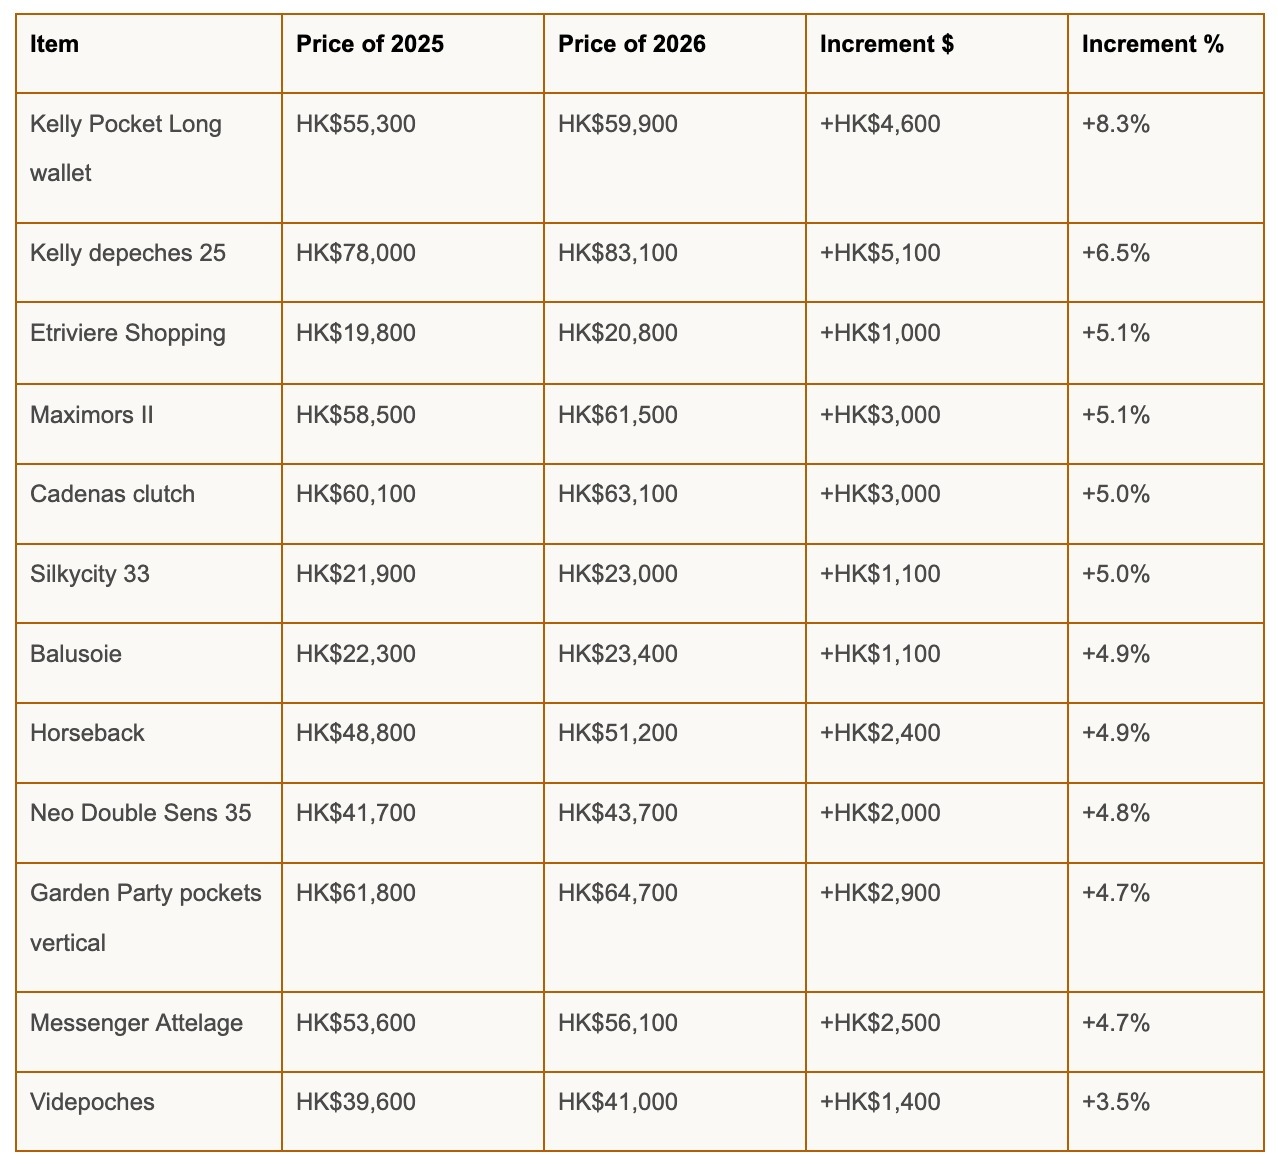Viewport: 1278px width, 1166px height.
Task: Click Garden Party pockets vertical cell
Action: click(145, 917)
